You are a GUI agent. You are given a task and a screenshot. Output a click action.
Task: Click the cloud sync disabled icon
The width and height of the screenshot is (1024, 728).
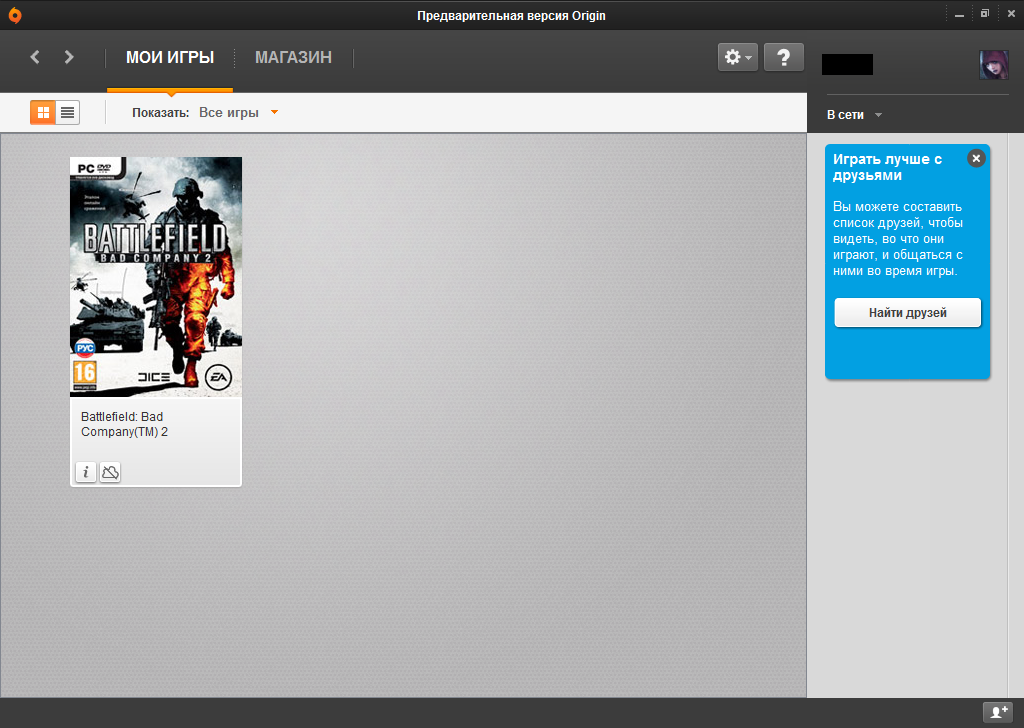[x=110, y=472]
